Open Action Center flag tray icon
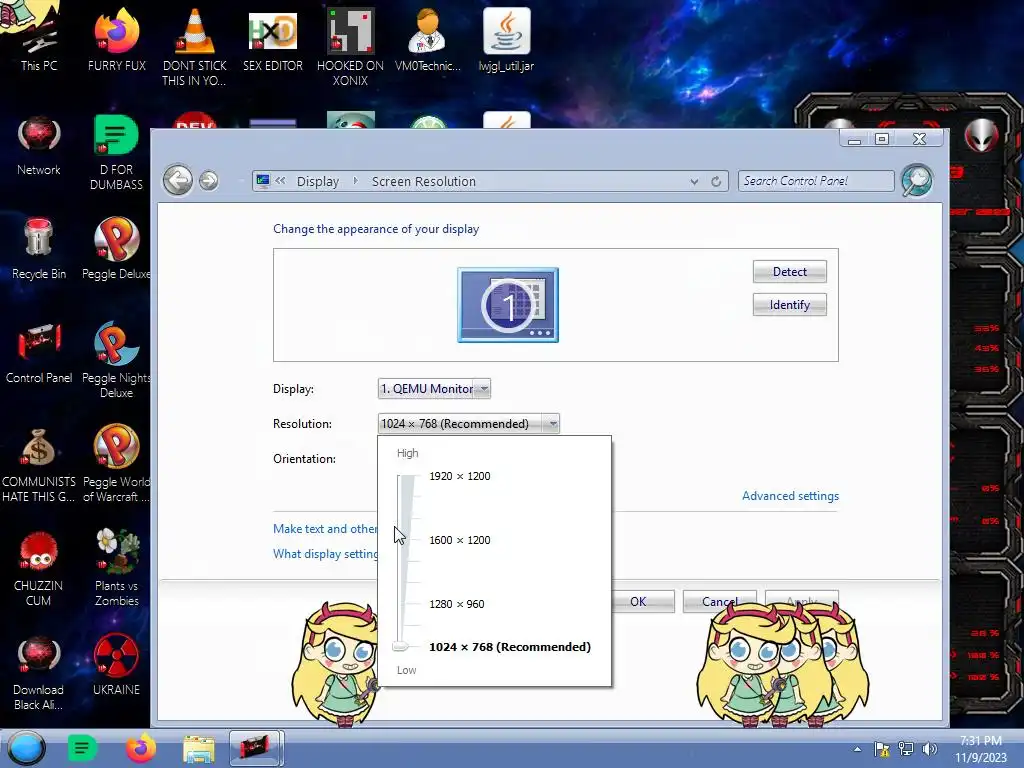The width and height of the screenshot is (1024, 768). 882,749
